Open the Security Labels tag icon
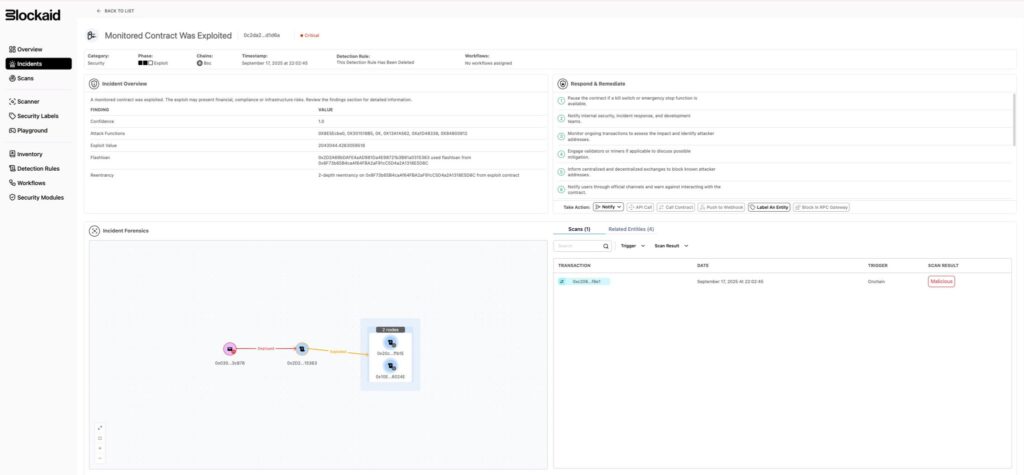 (12, 116)
